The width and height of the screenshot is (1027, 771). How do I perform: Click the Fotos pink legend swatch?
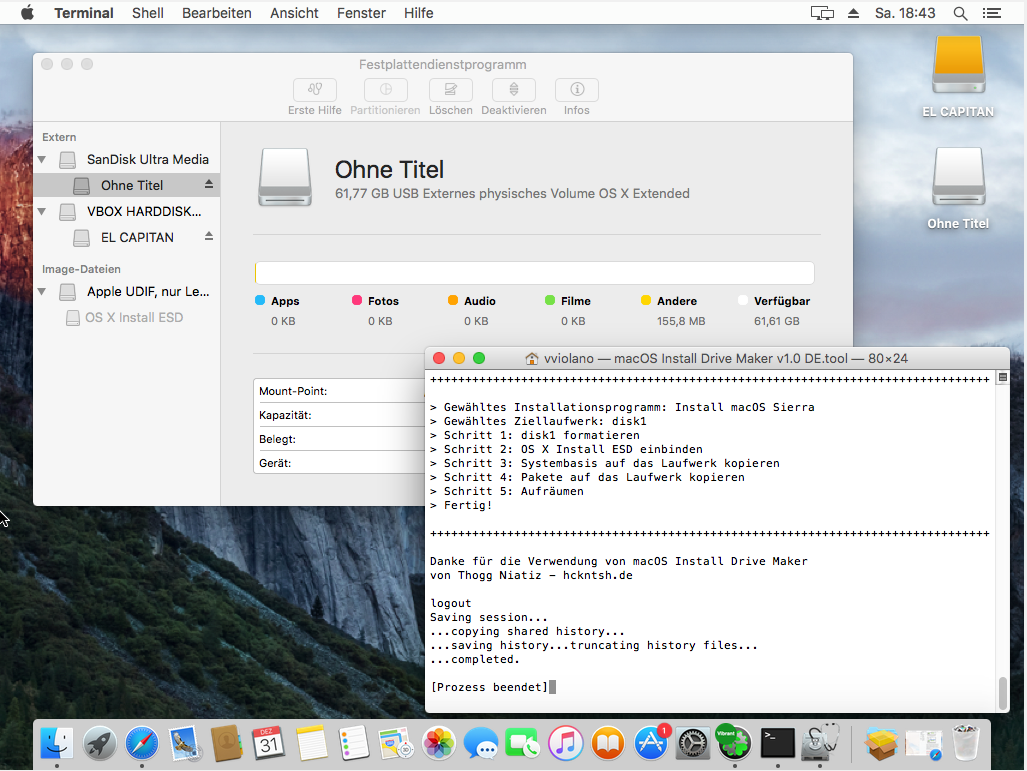[357, 300]
